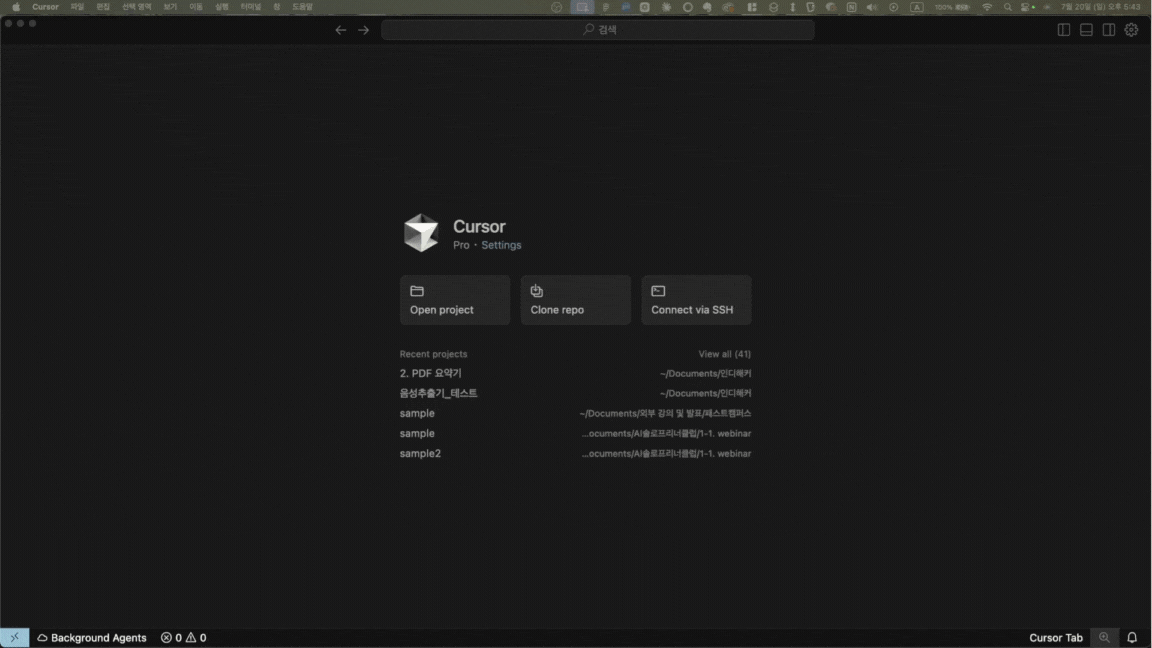Image resolution: width=1152 pixels, height=648 pixels.
Task: Click the Open project button
Action: click(x=455, y=300)
